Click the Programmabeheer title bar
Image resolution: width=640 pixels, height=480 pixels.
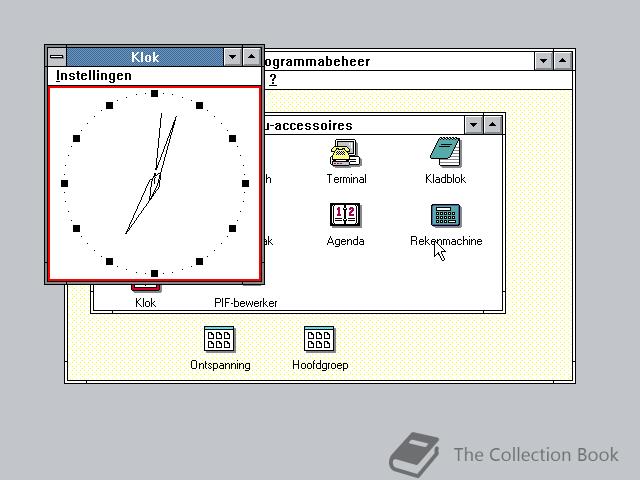pos(399,61)
